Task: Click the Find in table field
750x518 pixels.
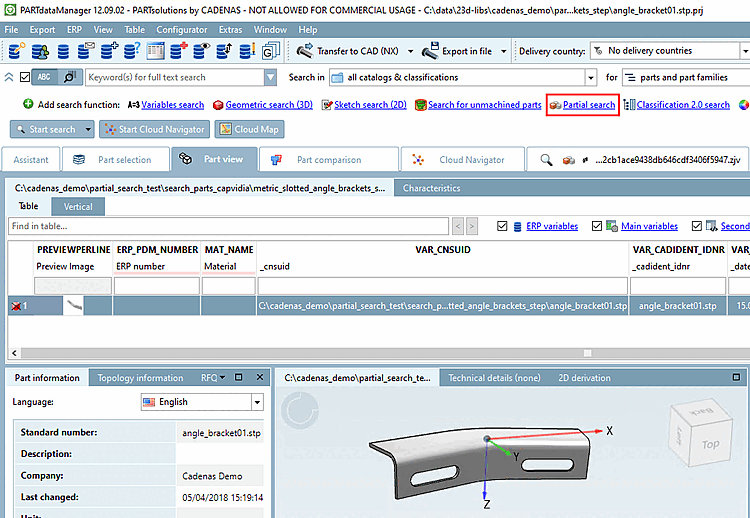Action: 228,226
